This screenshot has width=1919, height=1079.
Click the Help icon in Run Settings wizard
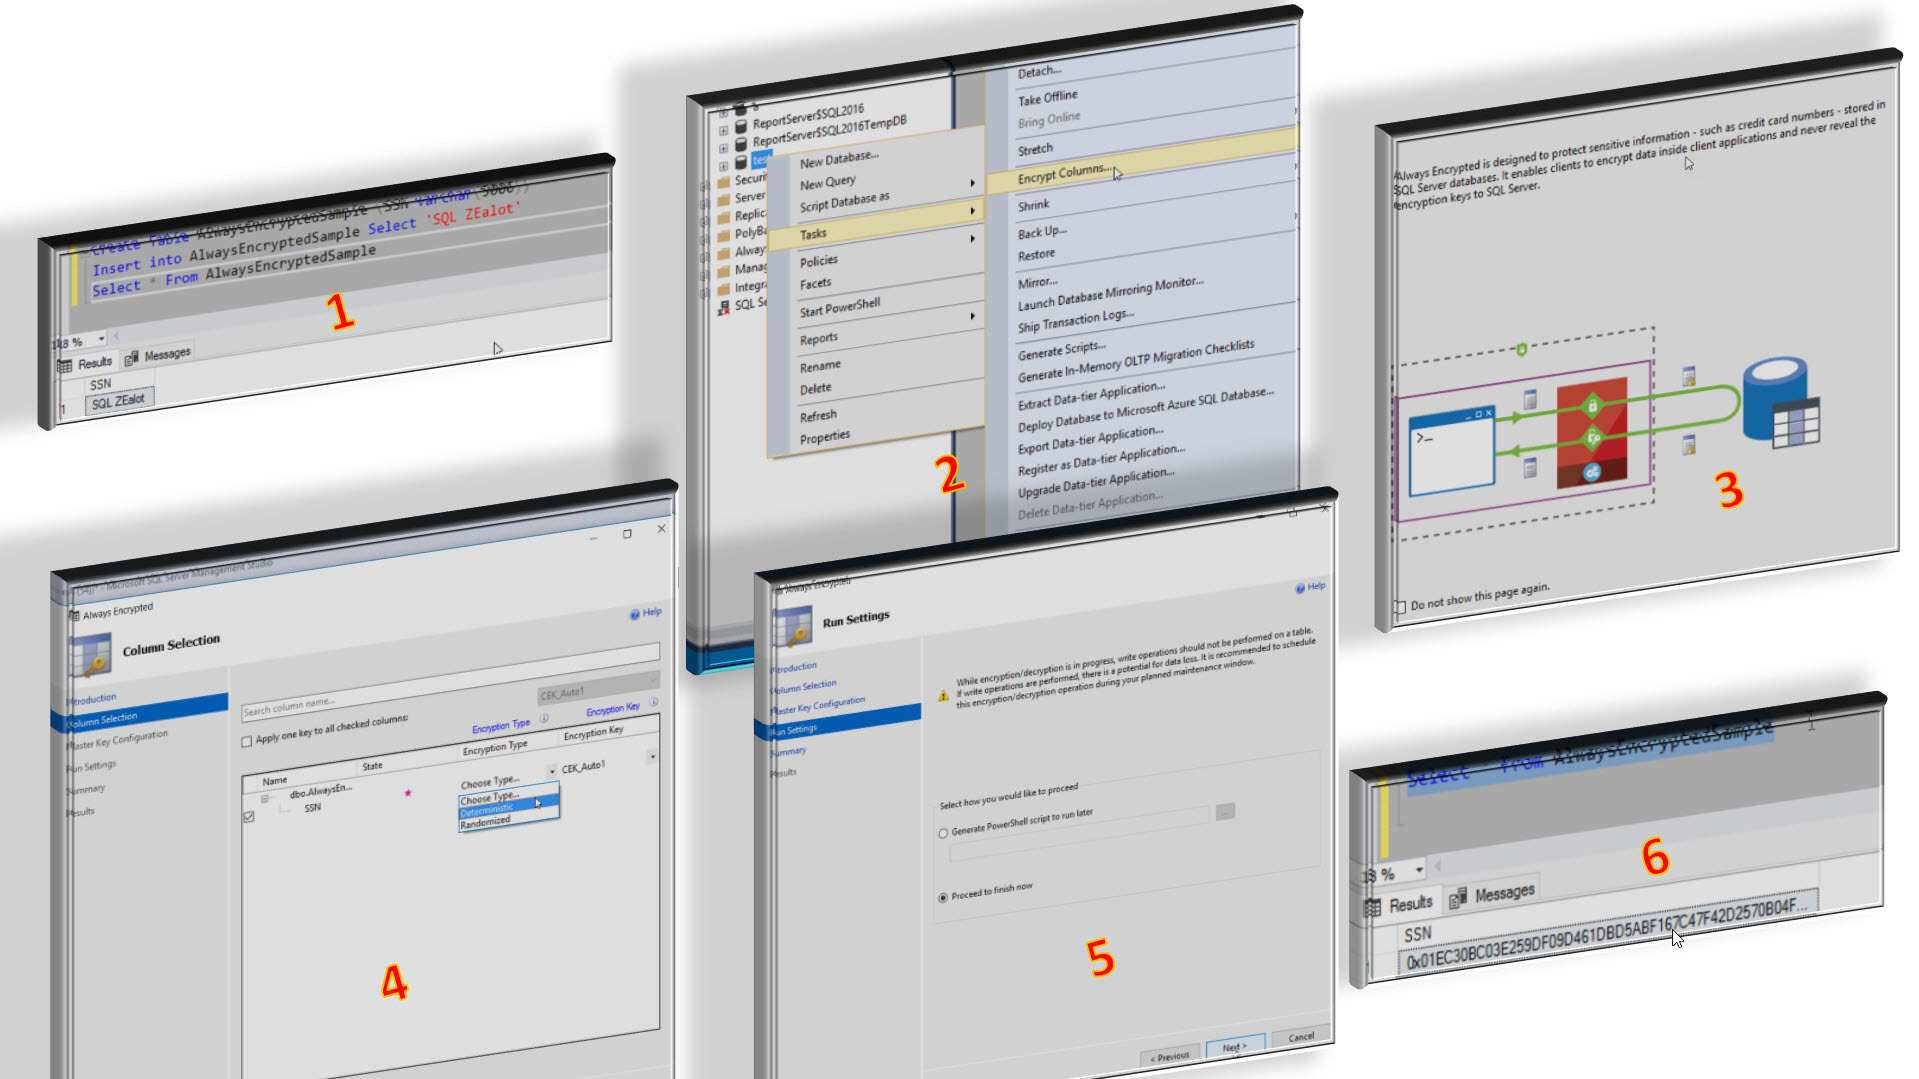(1300, 587)
